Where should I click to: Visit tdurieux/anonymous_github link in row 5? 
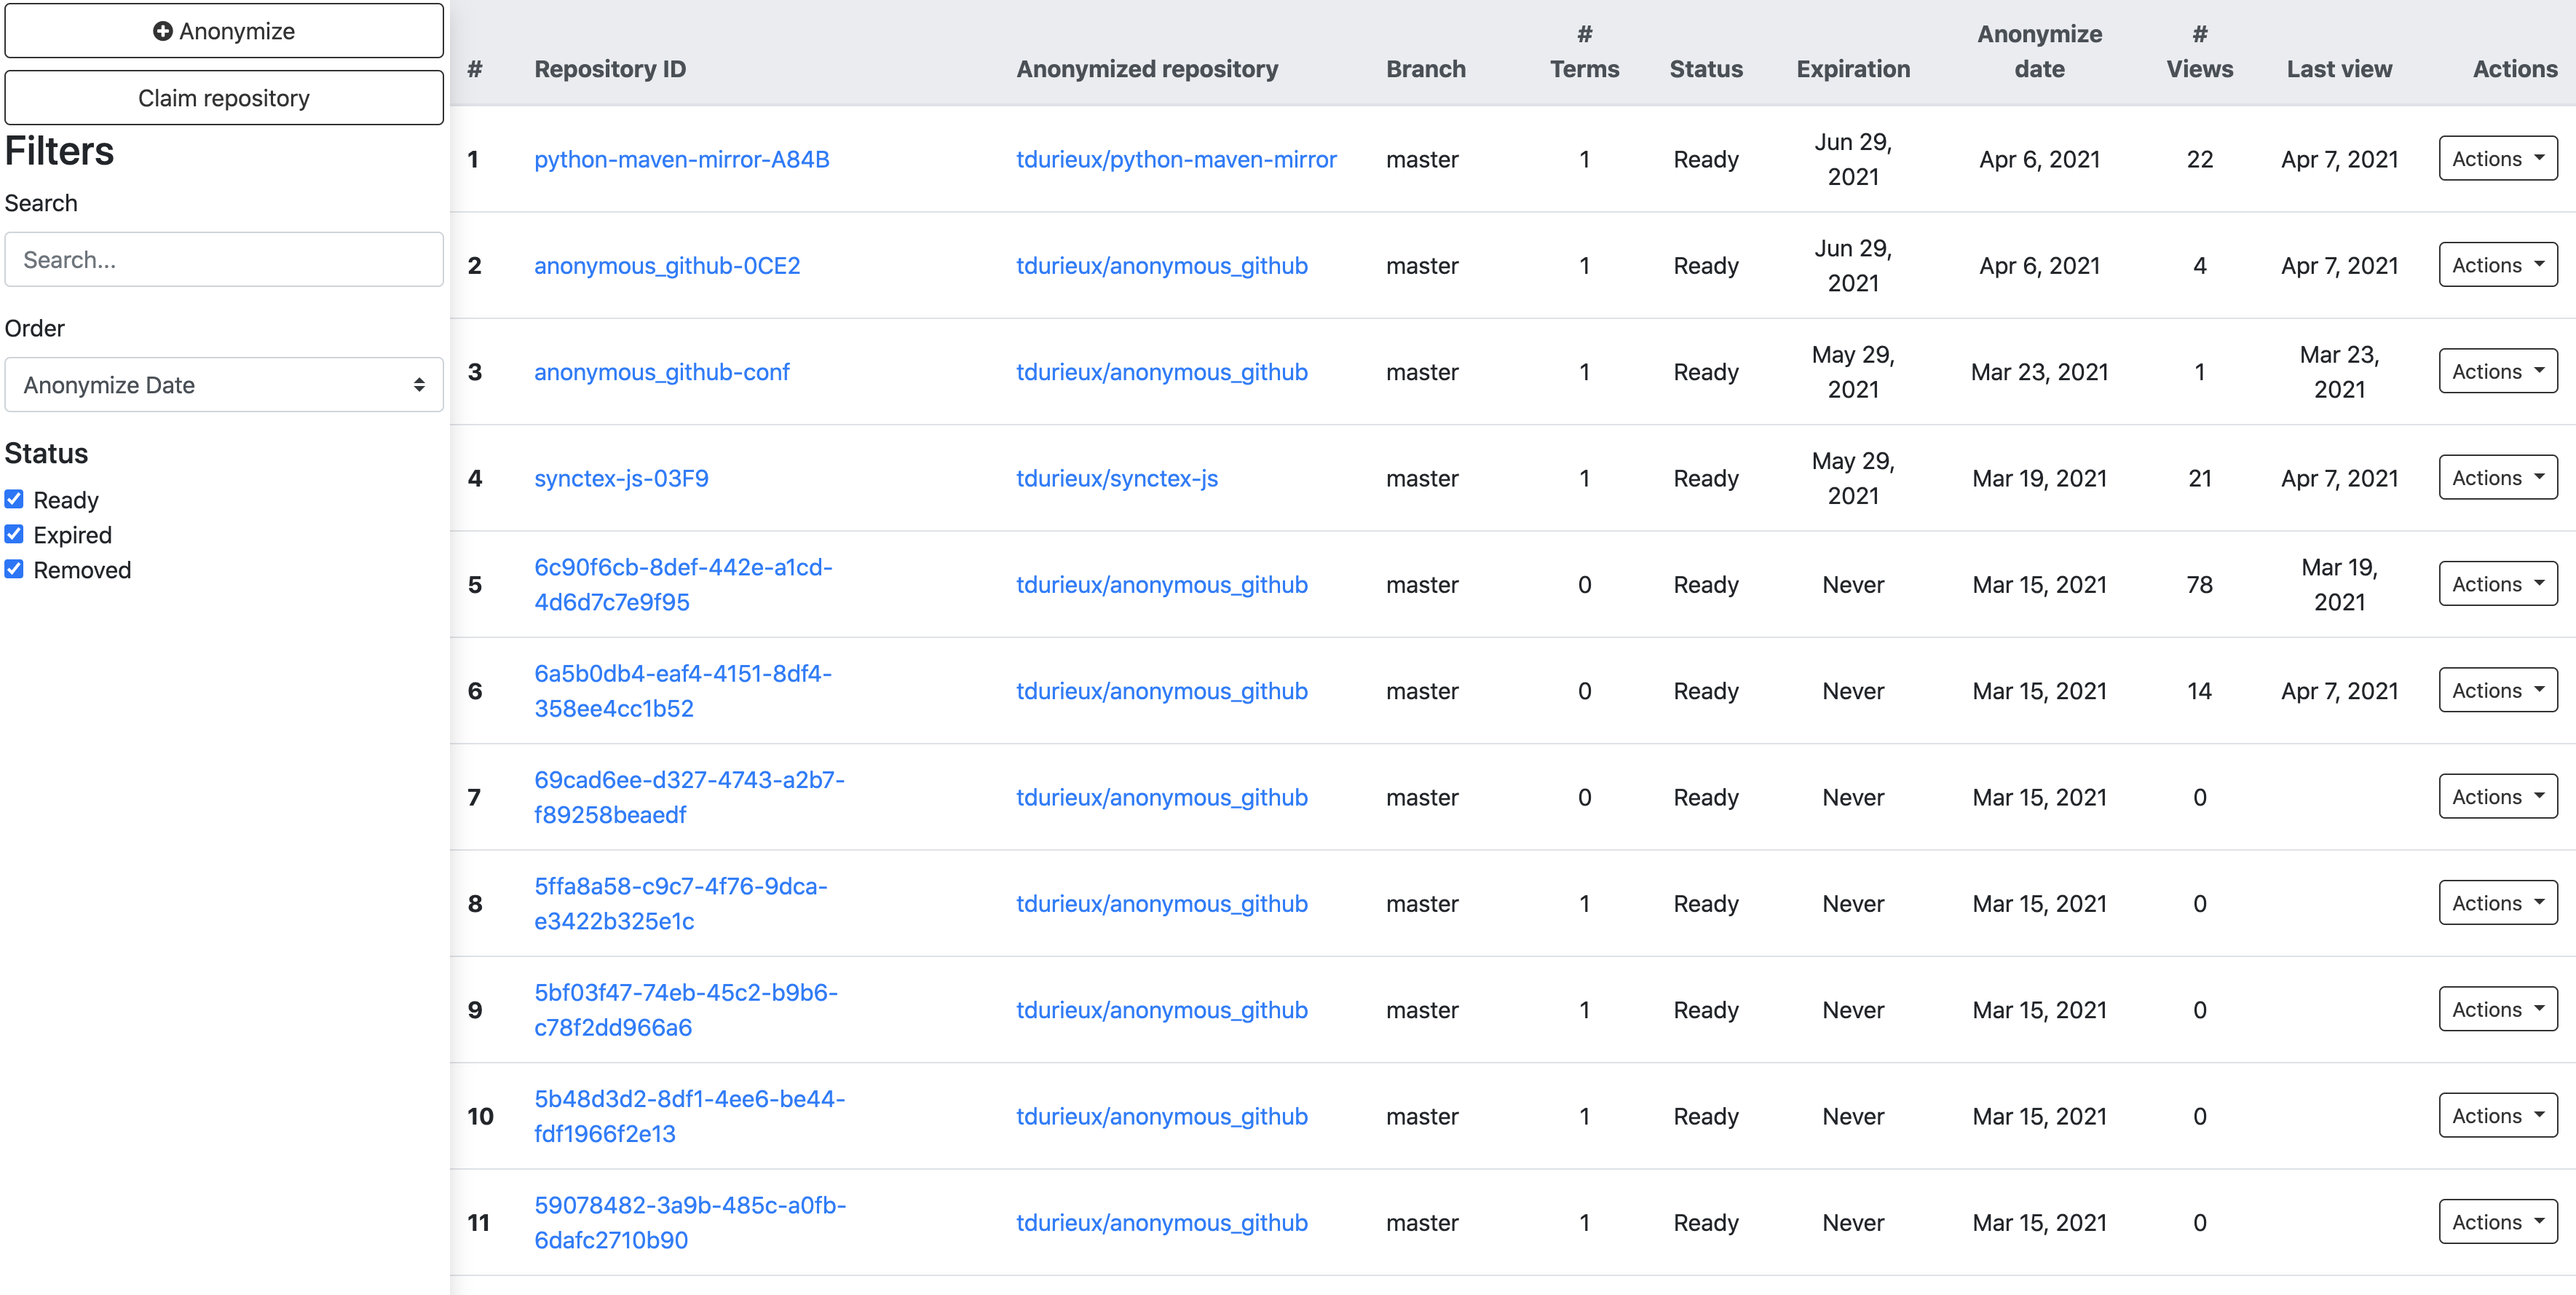click(x=1162, y=585)
